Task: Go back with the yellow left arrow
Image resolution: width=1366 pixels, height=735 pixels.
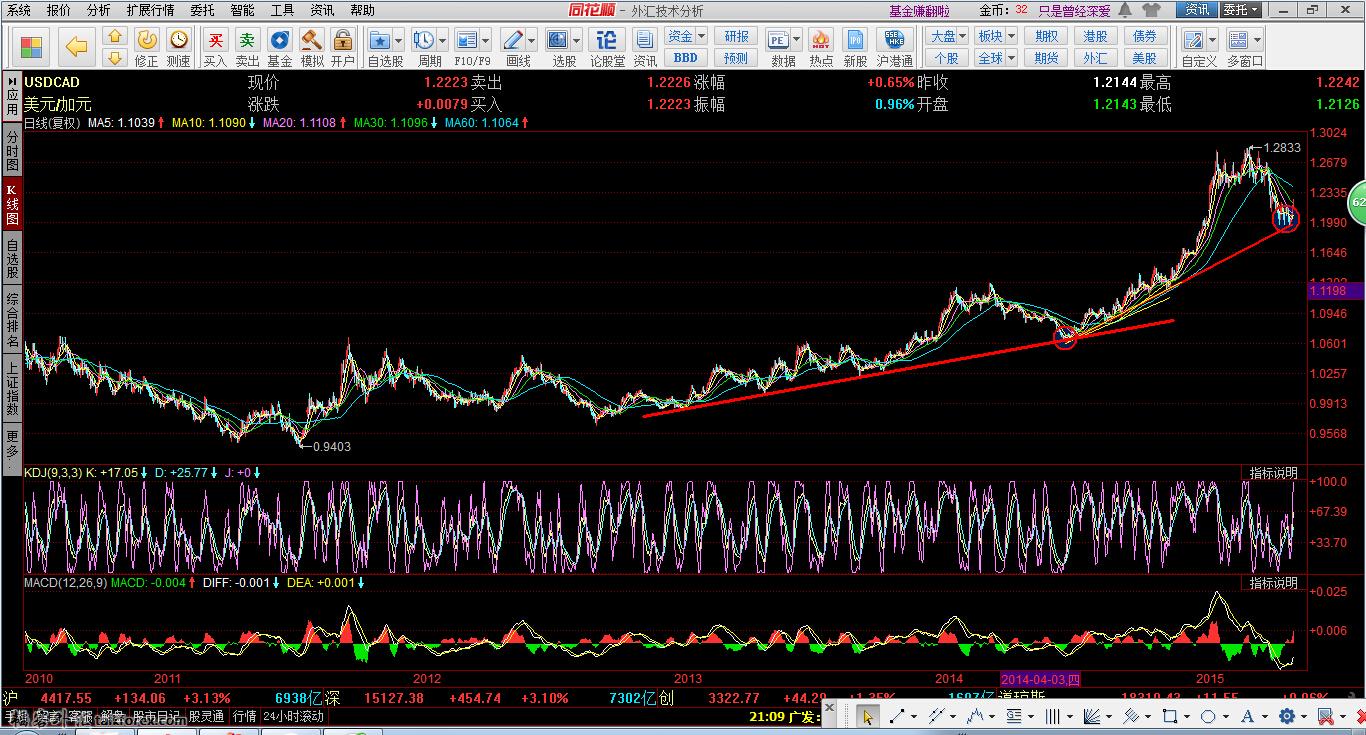Action: tap(76, 46)
